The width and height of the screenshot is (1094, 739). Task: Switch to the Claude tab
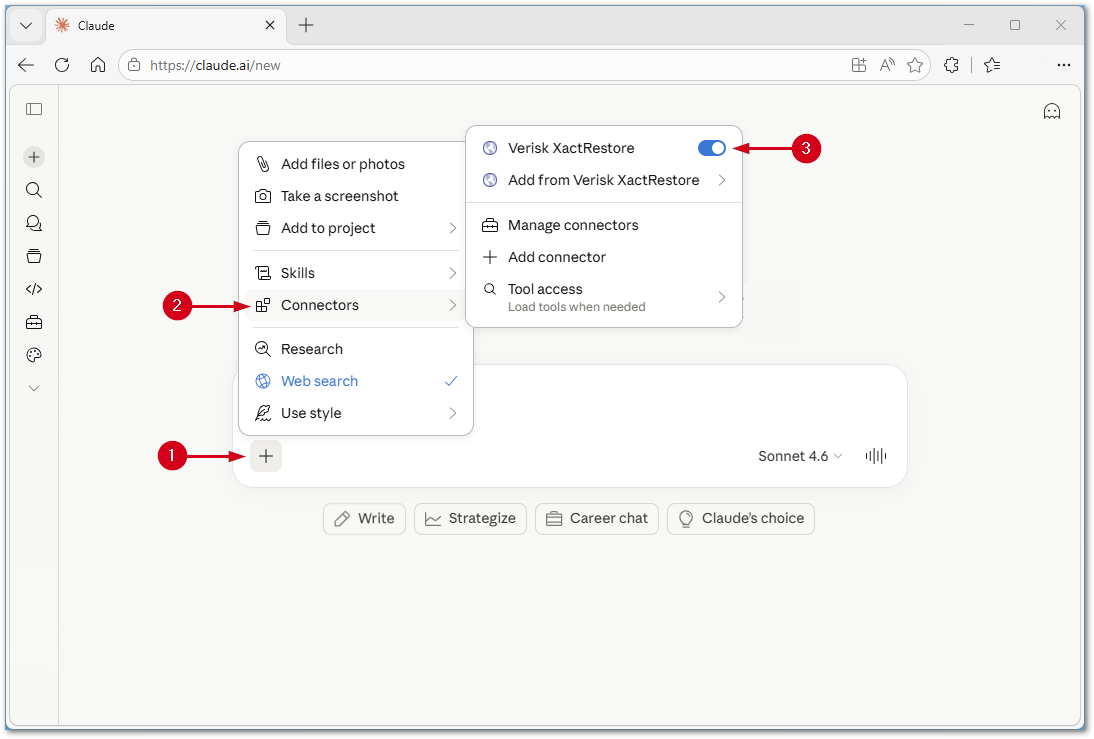click(166, 26)
